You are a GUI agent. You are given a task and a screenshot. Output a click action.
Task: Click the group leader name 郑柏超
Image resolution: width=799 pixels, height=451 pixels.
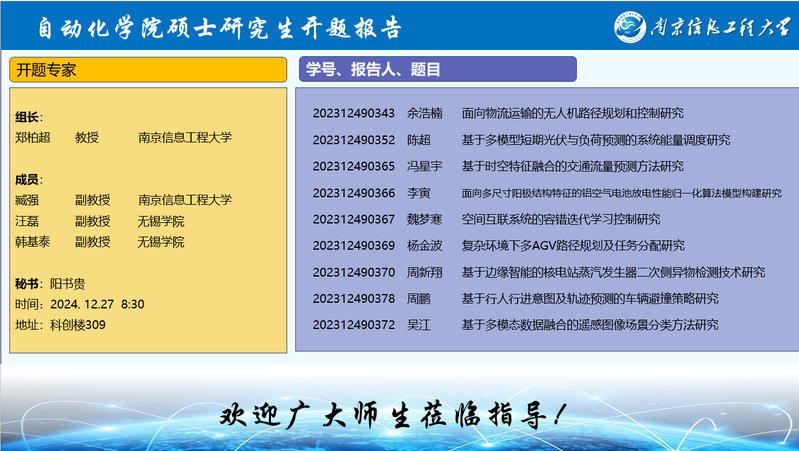(x=33, y=139)
